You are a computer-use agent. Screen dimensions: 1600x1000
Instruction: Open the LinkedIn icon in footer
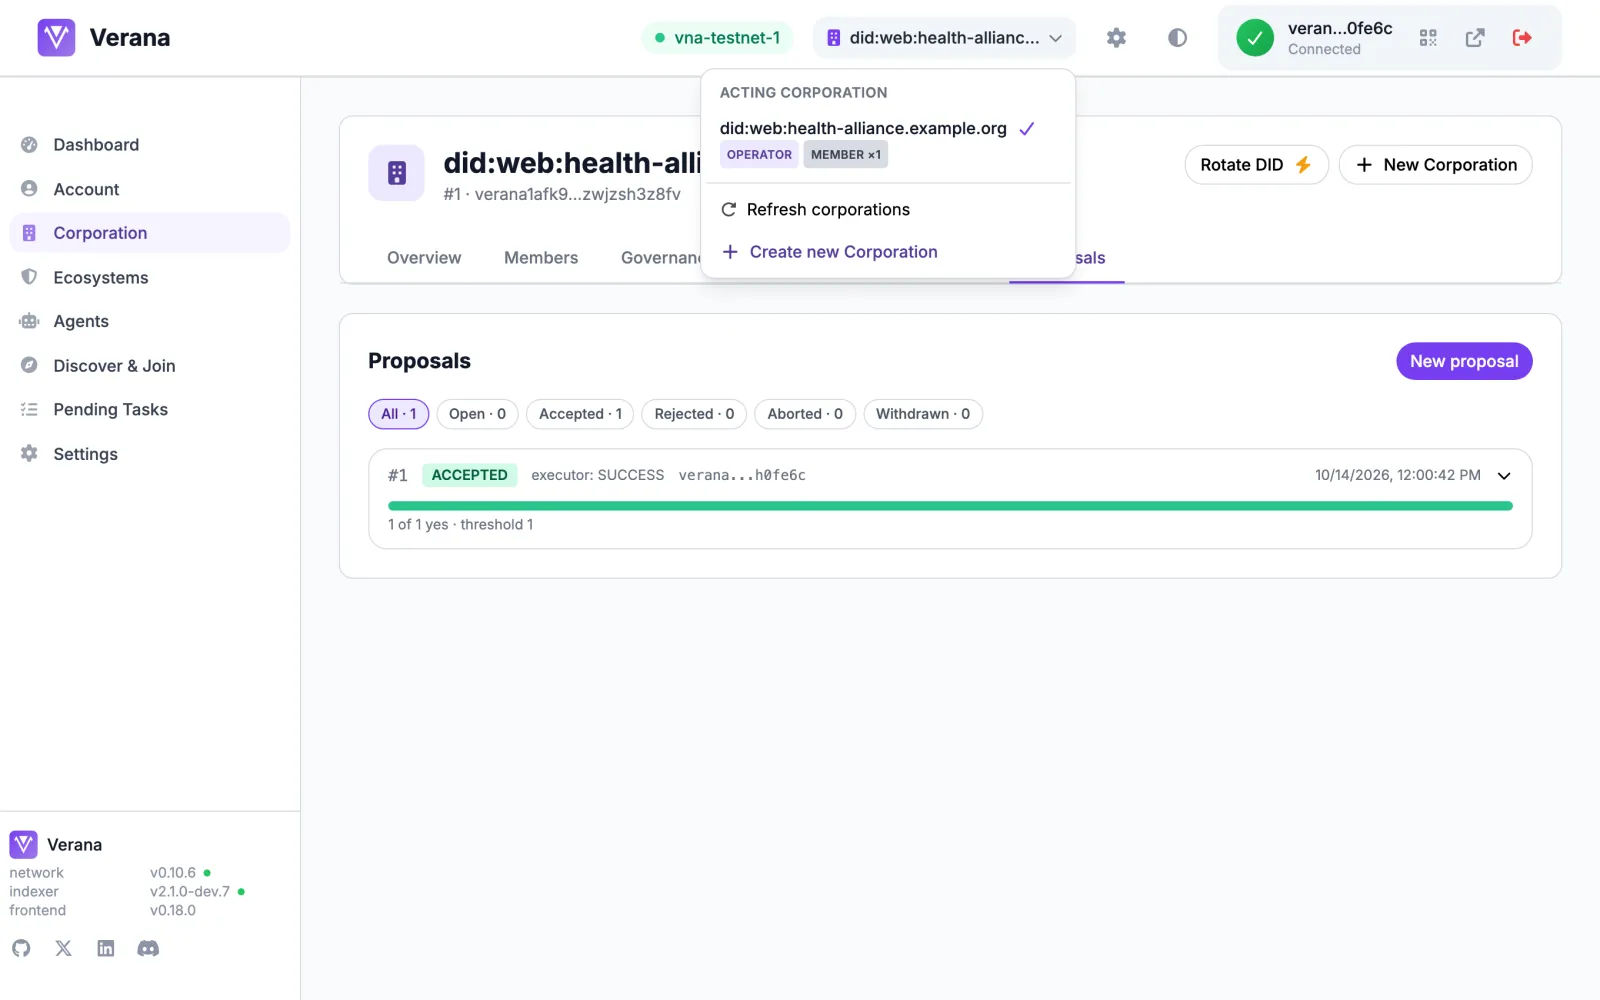[106, 948]
